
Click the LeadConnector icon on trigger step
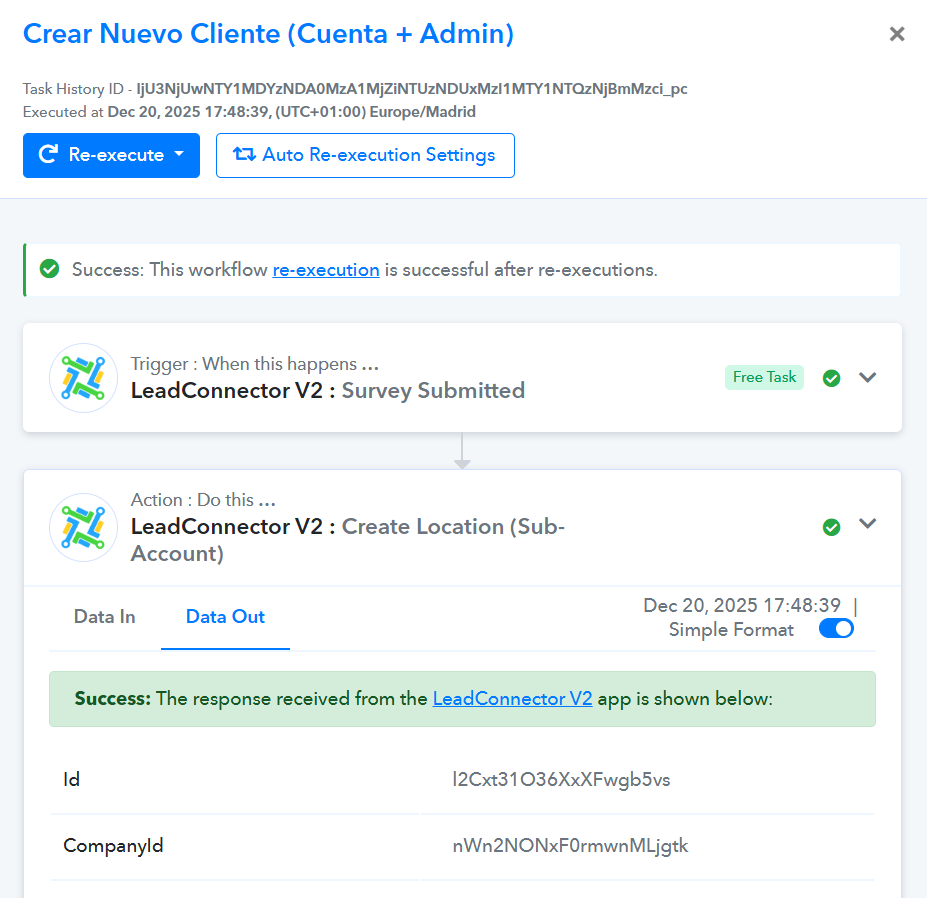tap(84, 378)
